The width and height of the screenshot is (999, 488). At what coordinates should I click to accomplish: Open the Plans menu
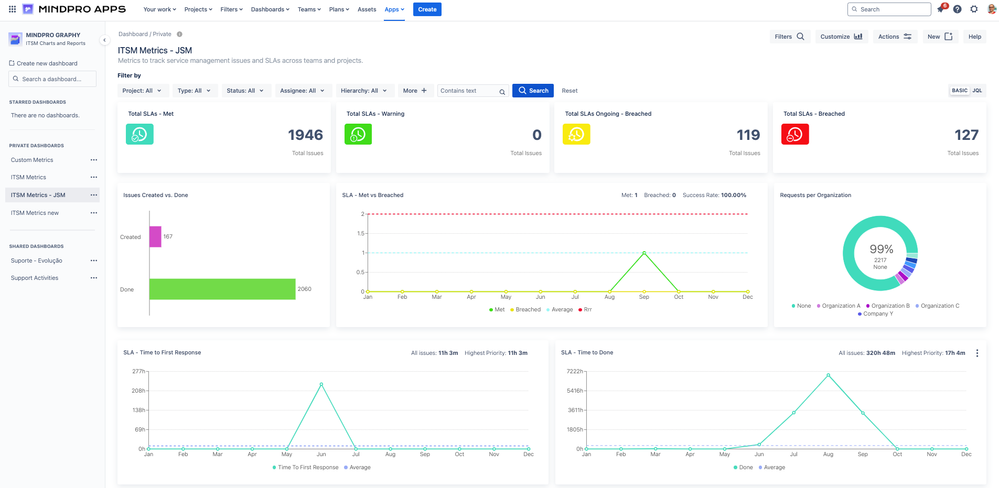coord(340,10)
